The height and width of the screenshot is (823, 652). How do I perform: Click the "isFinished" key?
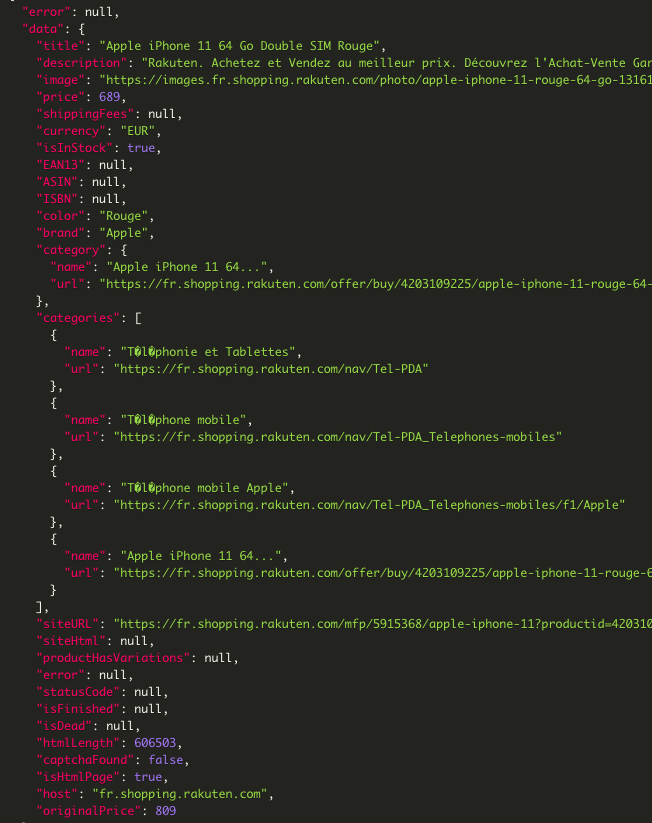(78, 709)
